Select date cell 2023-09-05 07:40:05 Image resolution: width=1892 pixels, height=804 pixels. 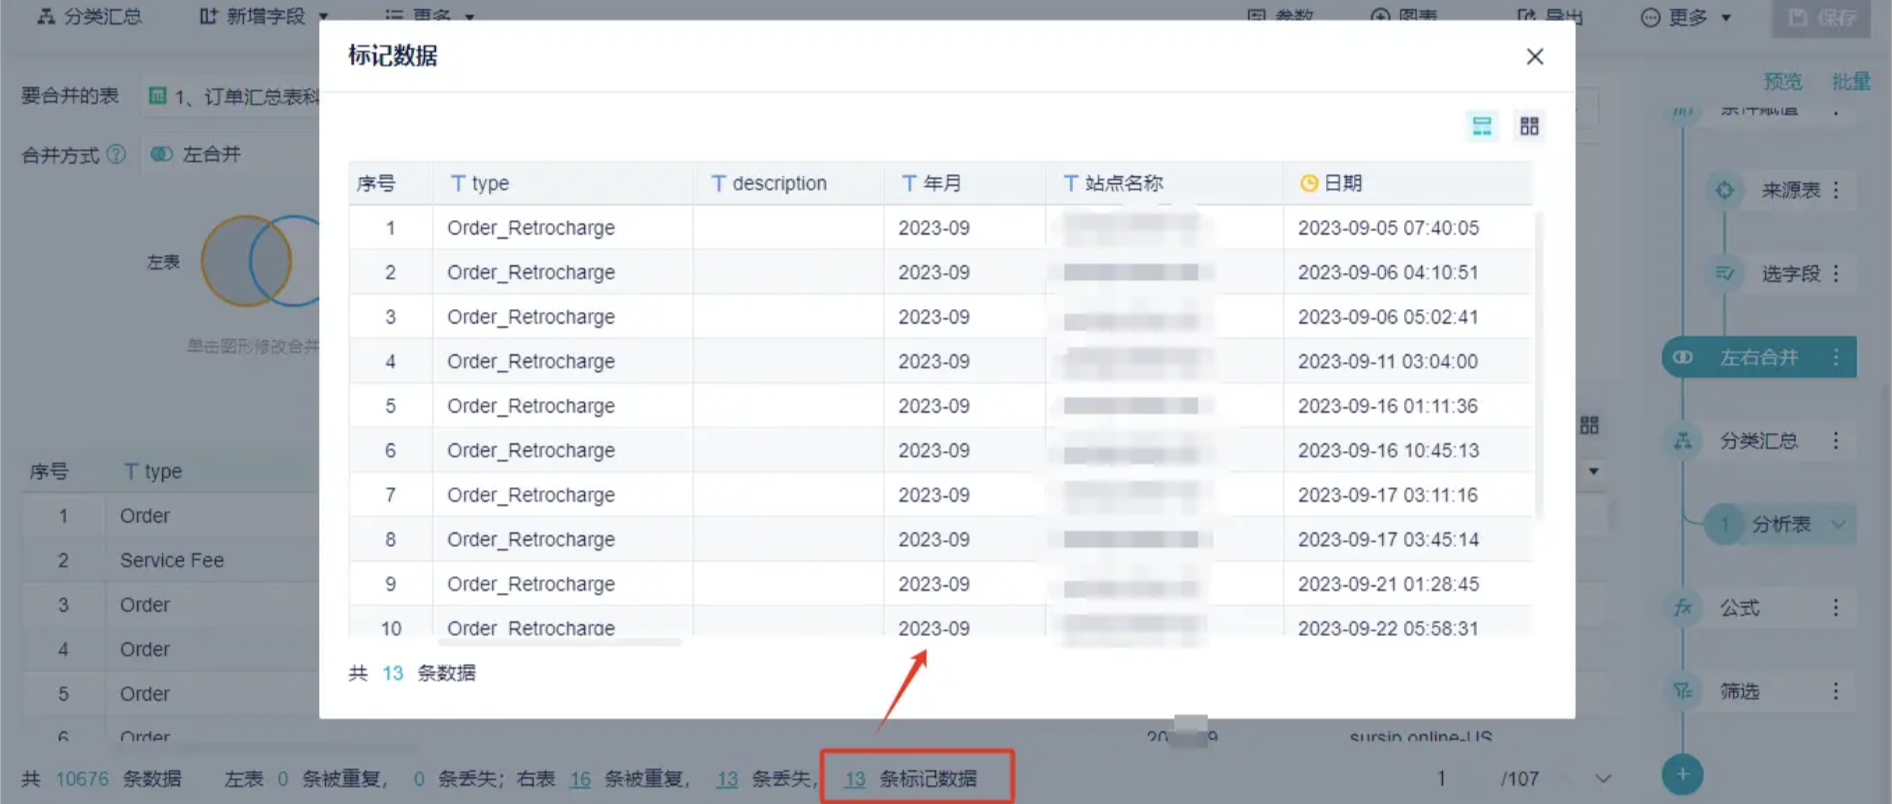(x=1388, y=228)
